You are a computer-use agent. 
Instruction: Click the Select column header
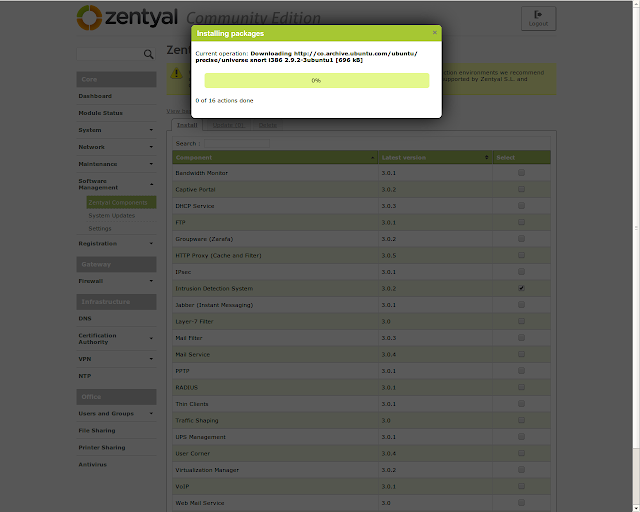[x=522, y=158]
